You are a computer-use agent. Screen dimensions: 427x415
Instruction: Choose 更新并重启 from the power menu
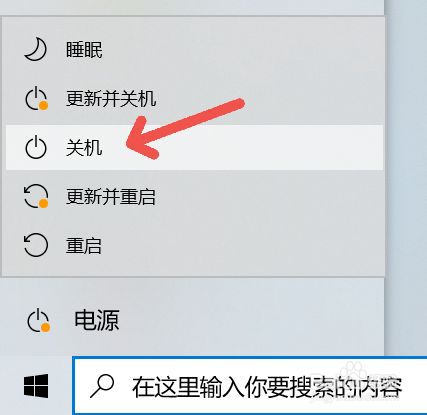[x=111, y=196]
